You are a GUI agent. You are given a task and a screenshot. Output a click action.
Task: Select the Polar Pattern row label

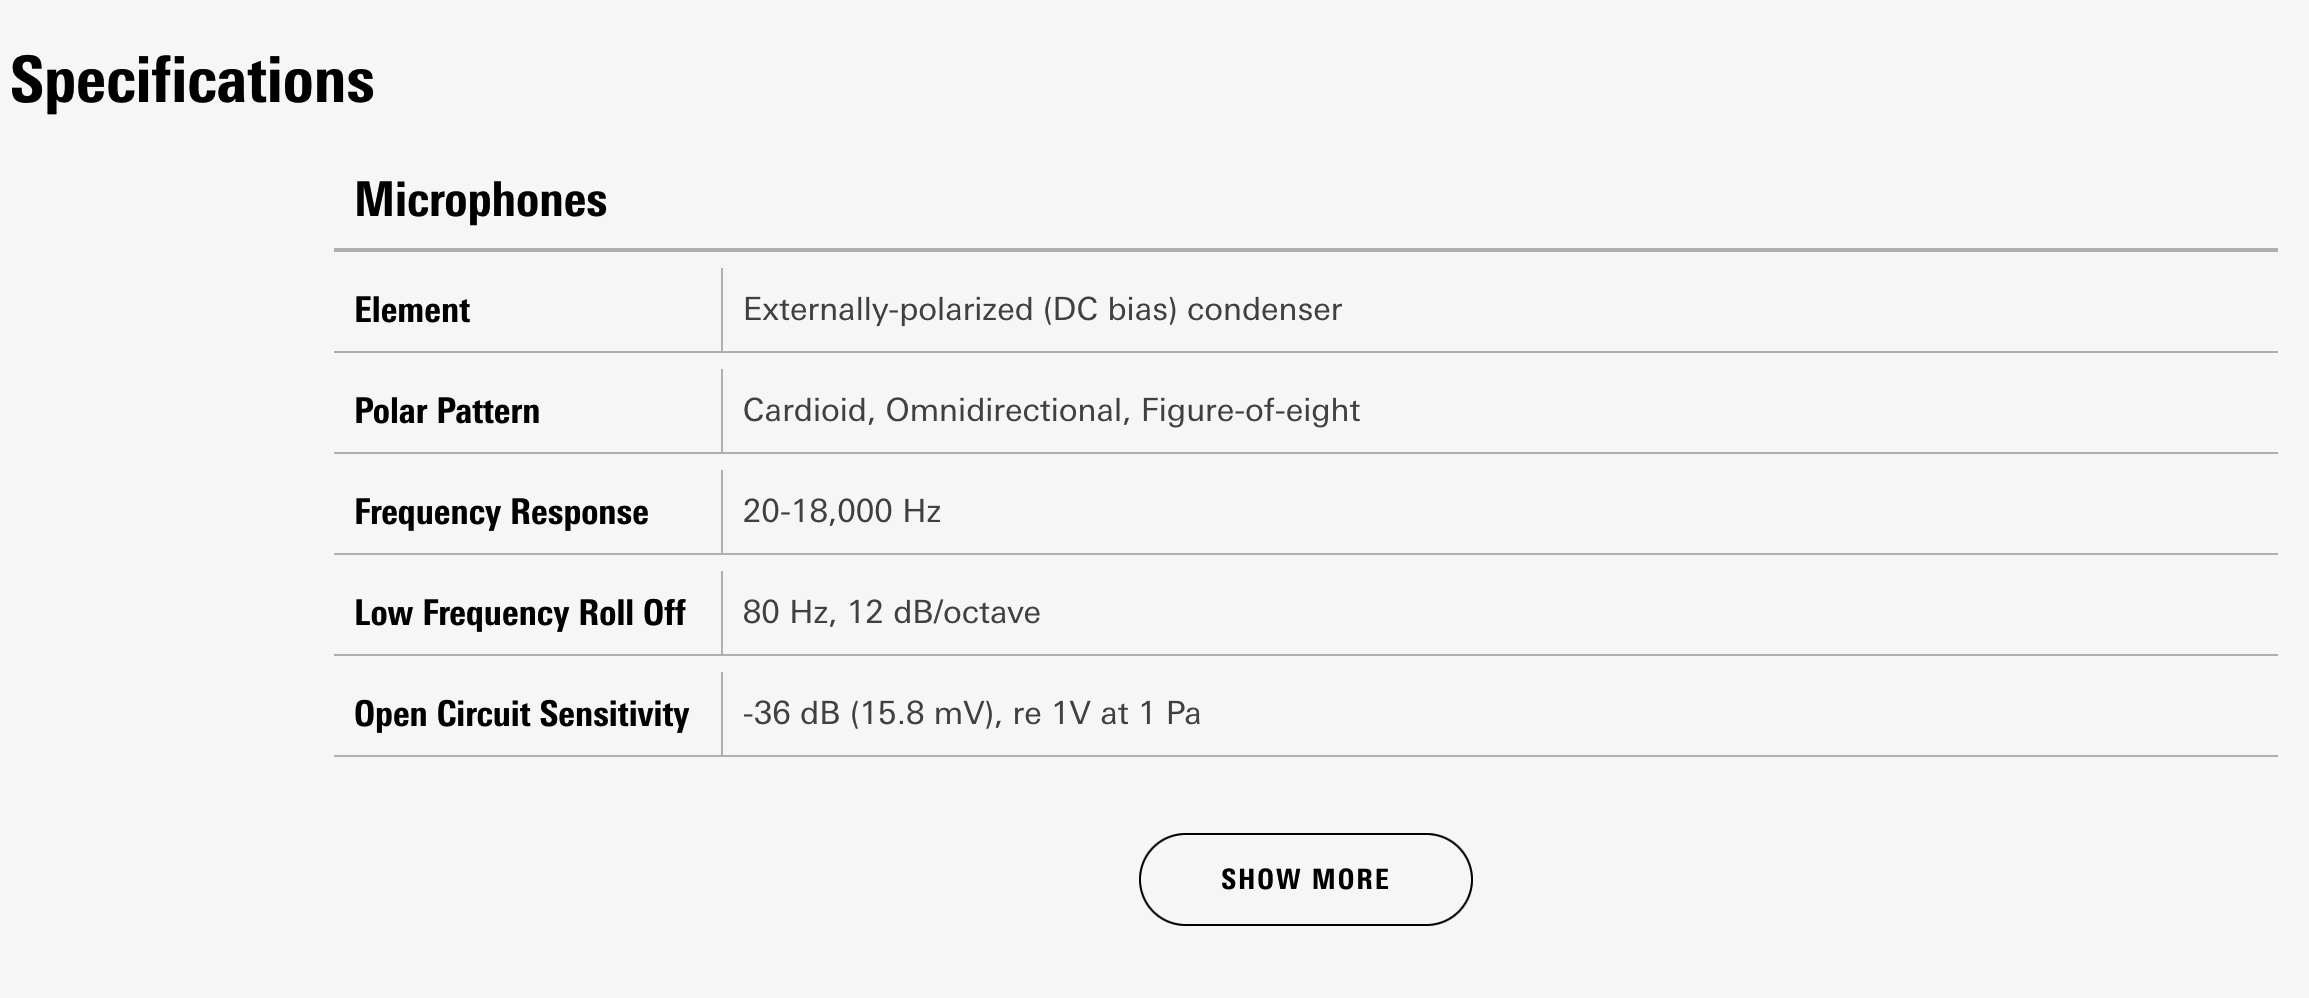coord(447,411)
